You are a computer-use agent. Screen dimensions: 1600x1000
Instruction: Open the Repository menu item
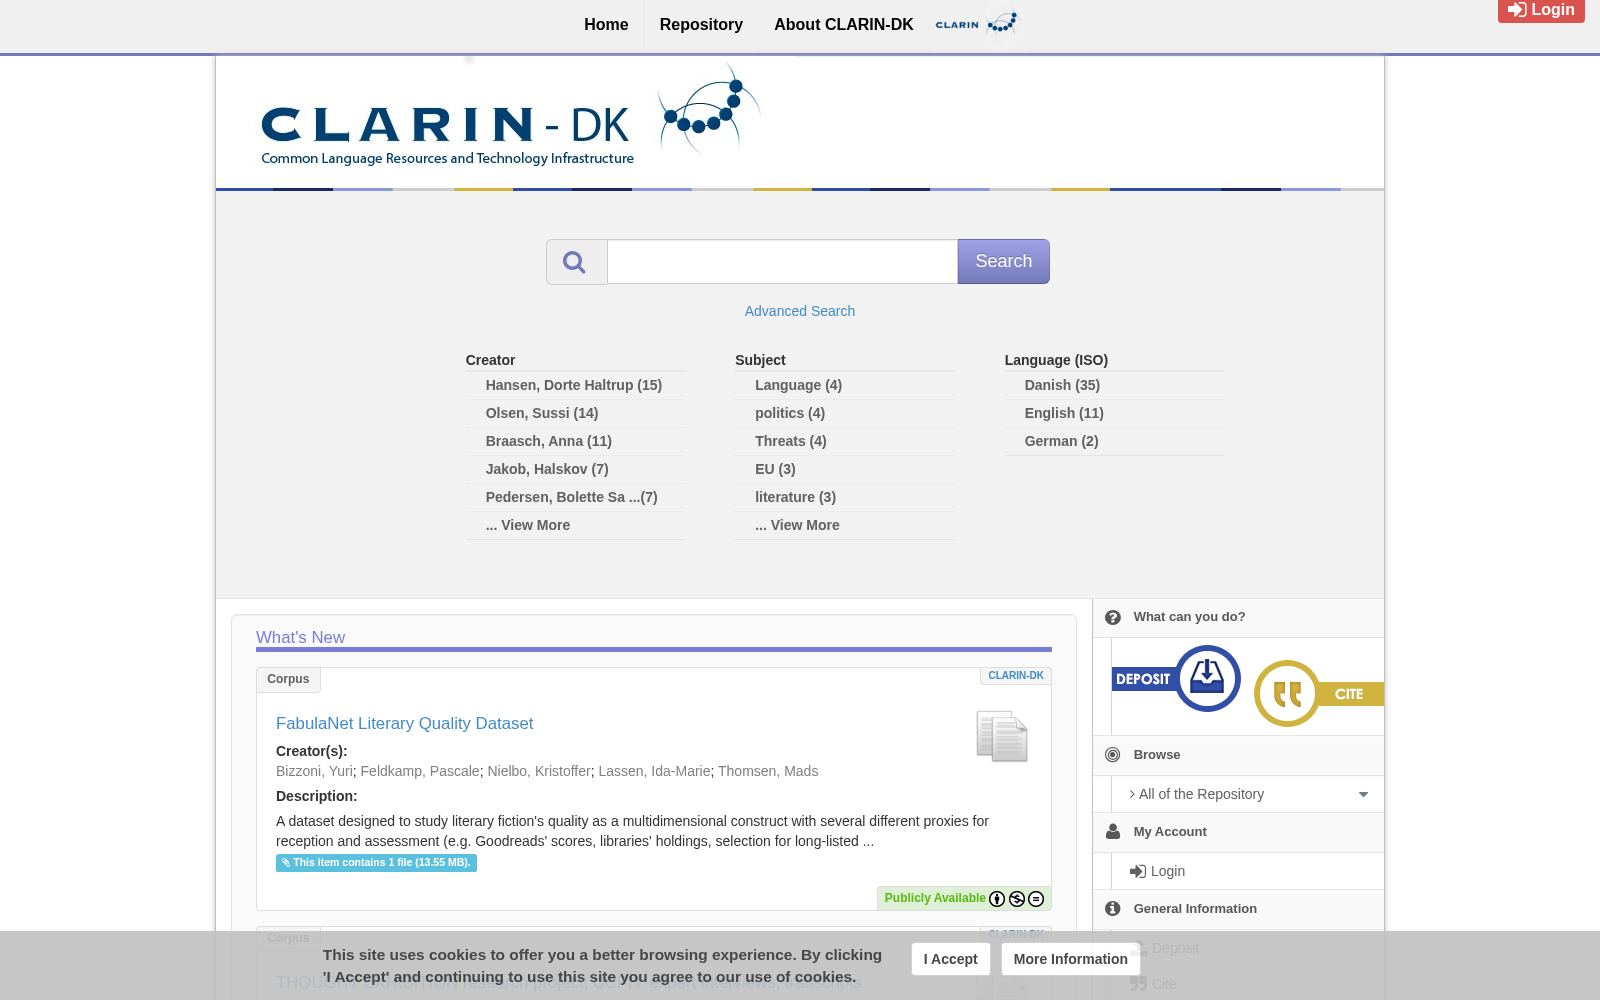pyautogui.click(x=701, y=25)
